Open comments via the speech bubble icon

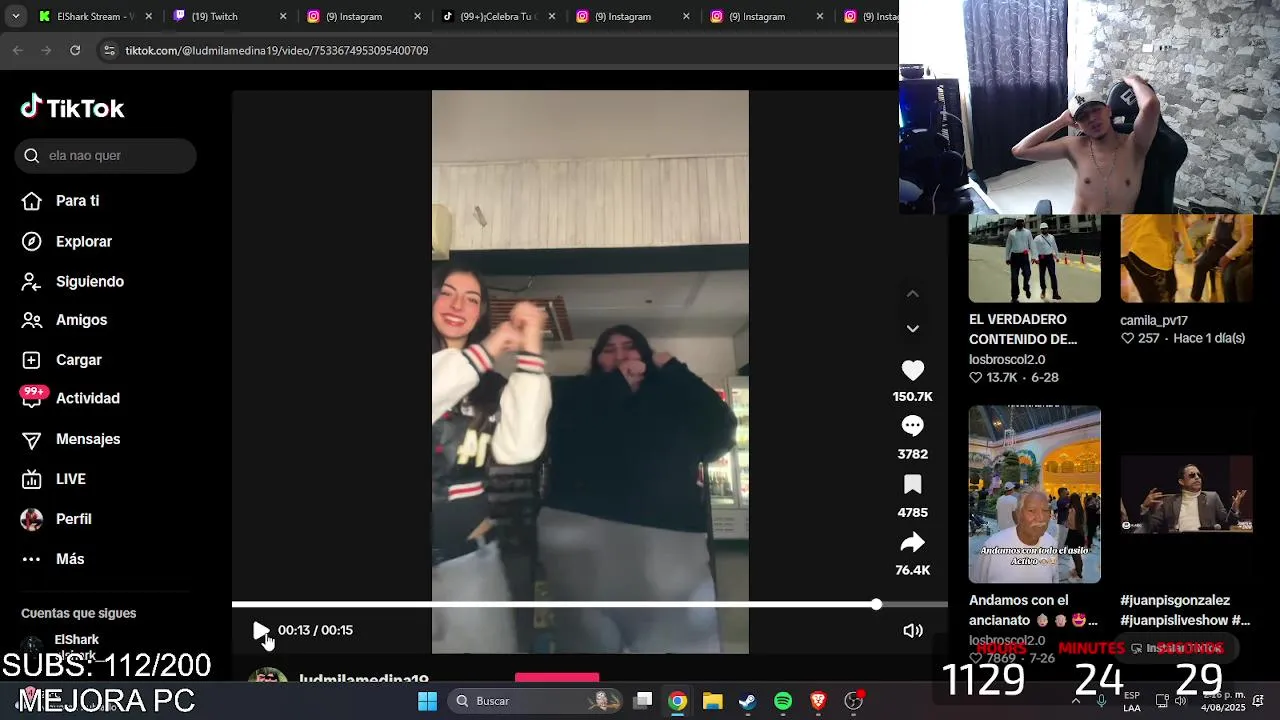coord(913,427)
